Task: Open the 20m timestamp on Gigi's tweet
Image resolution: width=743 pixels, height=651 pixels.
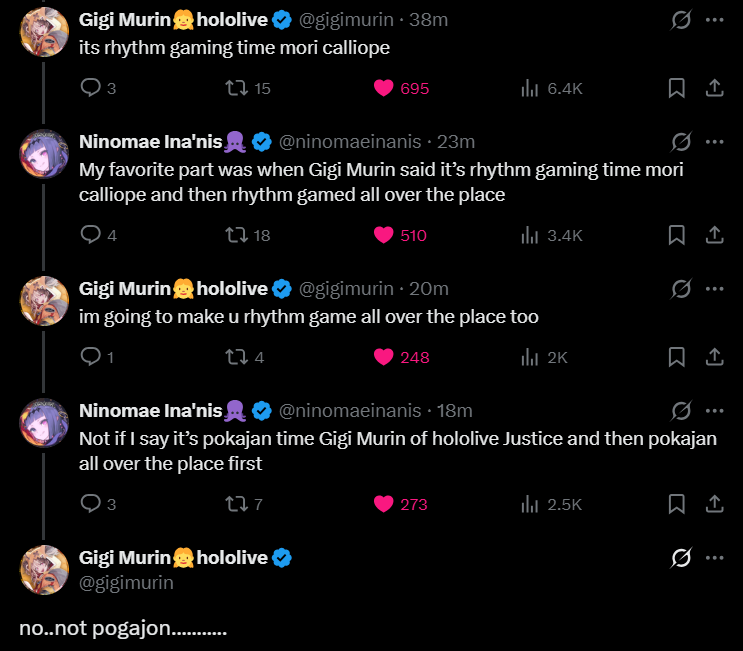Action: pos(428,289)
